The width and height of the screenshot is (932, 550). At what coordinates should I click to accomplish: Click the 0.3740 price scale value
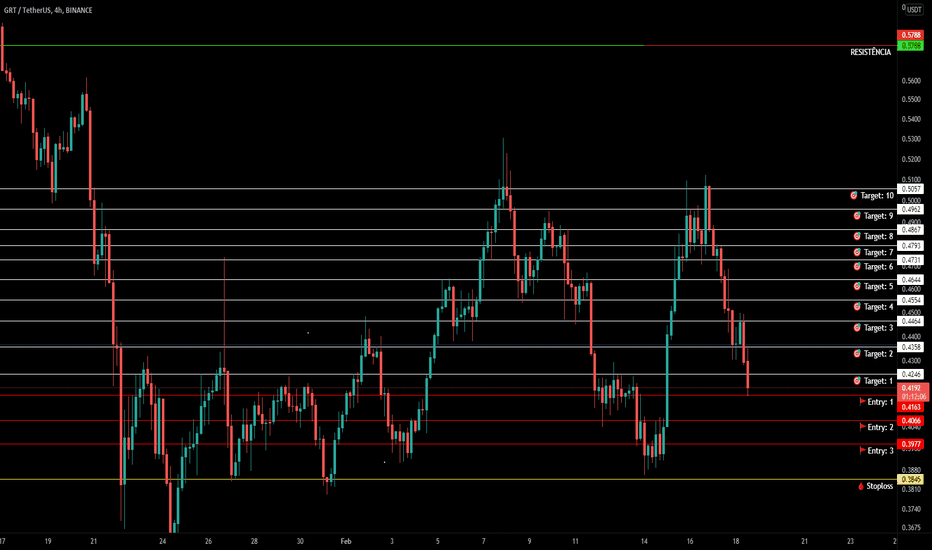point(911,509)
